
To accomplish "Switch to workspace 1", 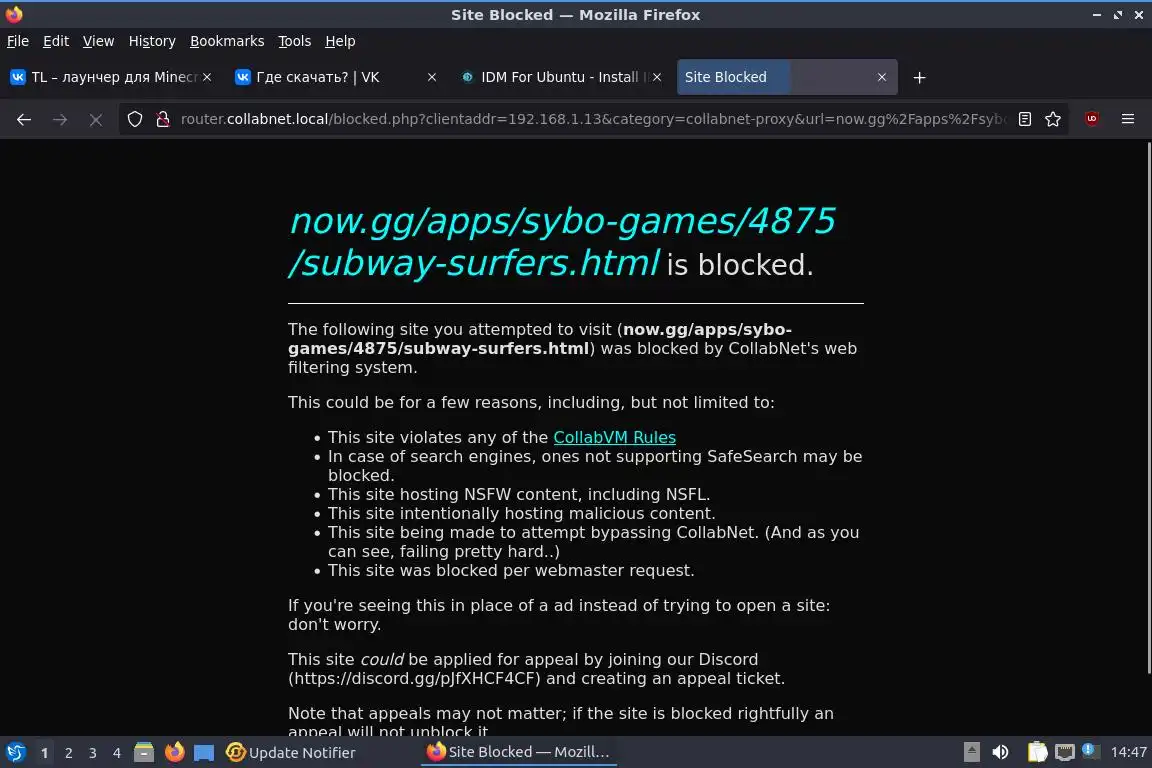I will pos(45,753).
